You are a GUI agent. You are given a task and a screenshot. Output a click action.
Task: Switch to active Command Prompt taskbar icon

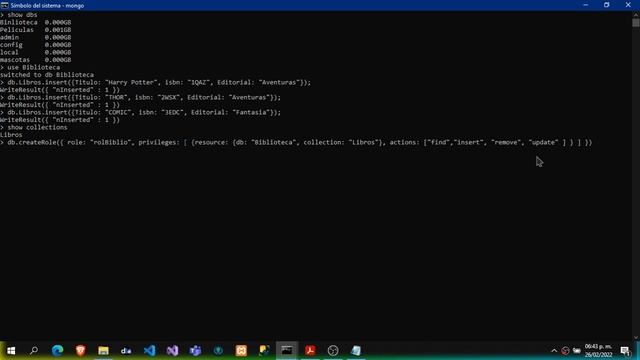287,350
